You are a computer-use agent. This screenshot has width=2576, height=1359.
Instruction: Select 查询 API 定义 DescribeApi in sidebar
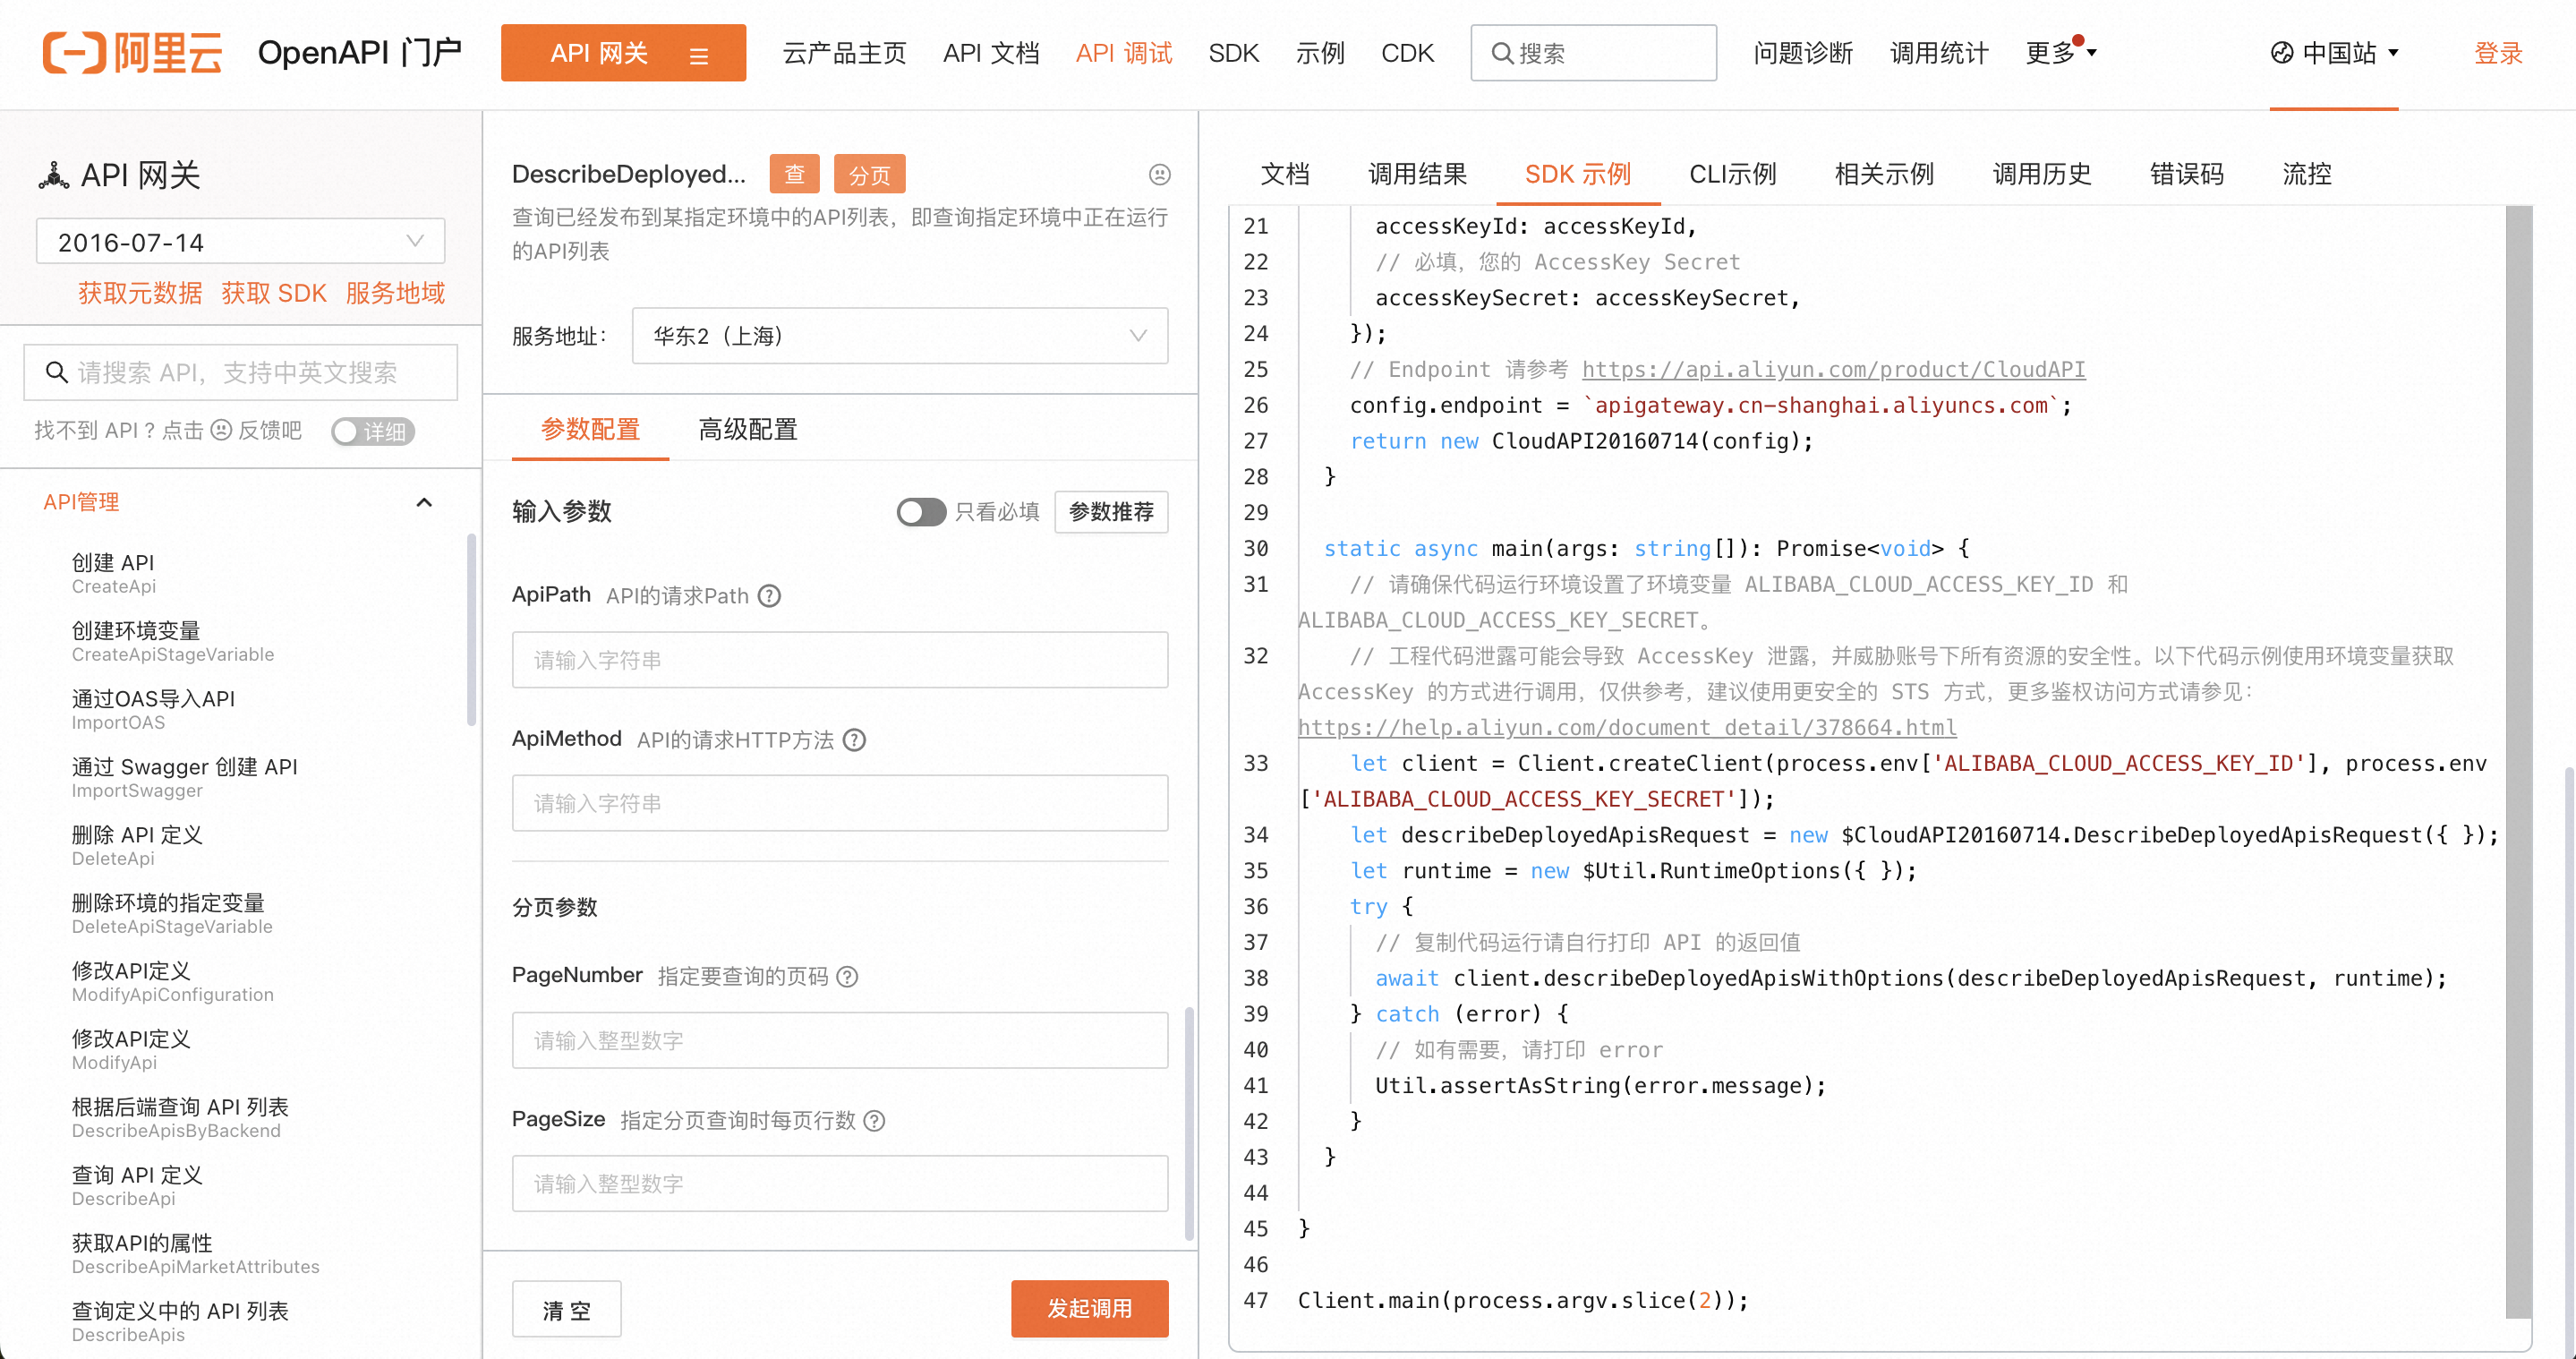137,1186
